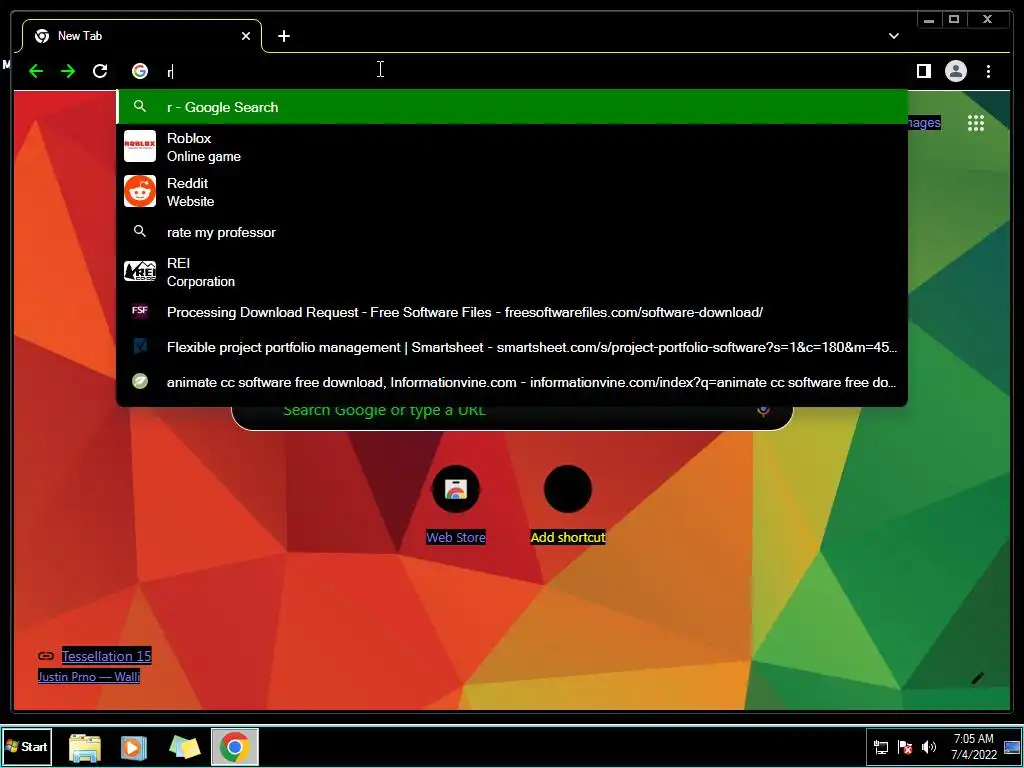Image resolution: width=1024 pixels, height=768 pixels.
Task: Click the volume speaker tray icon
Action: coord(929,747)
